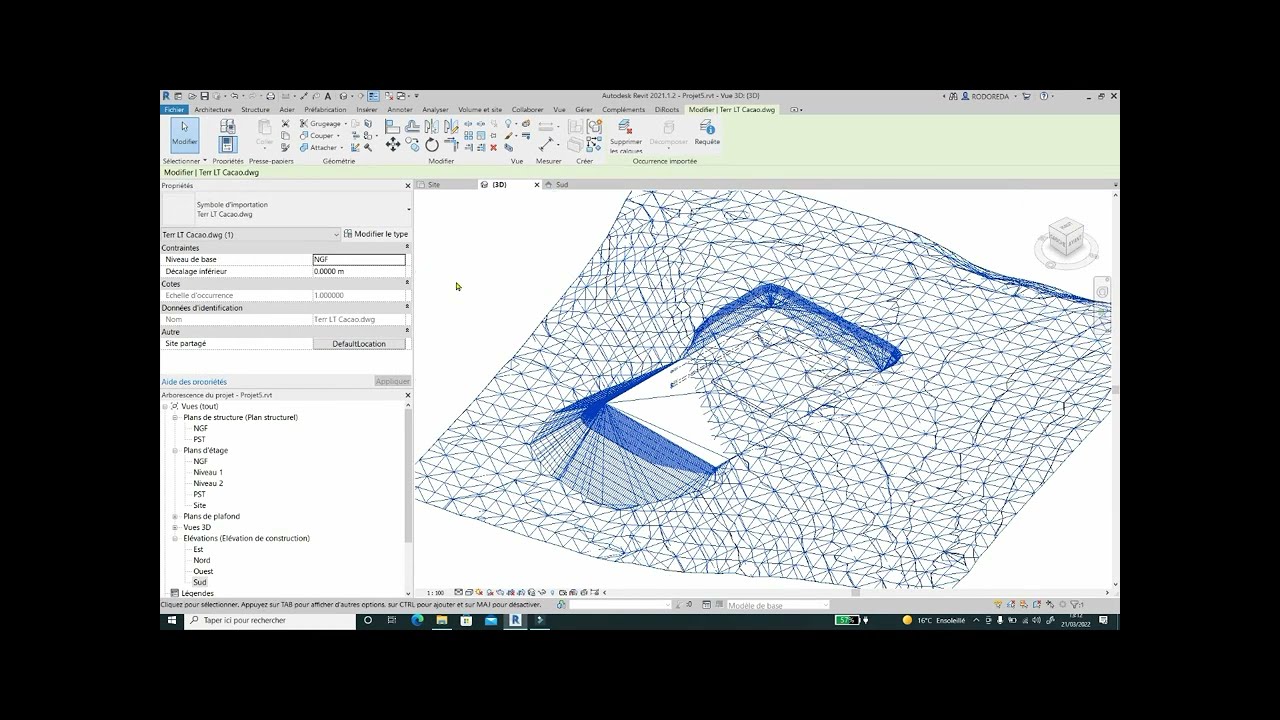1280x720 pixels.
Task: Switch to the Sud view tab
Action: pos(562,184)
